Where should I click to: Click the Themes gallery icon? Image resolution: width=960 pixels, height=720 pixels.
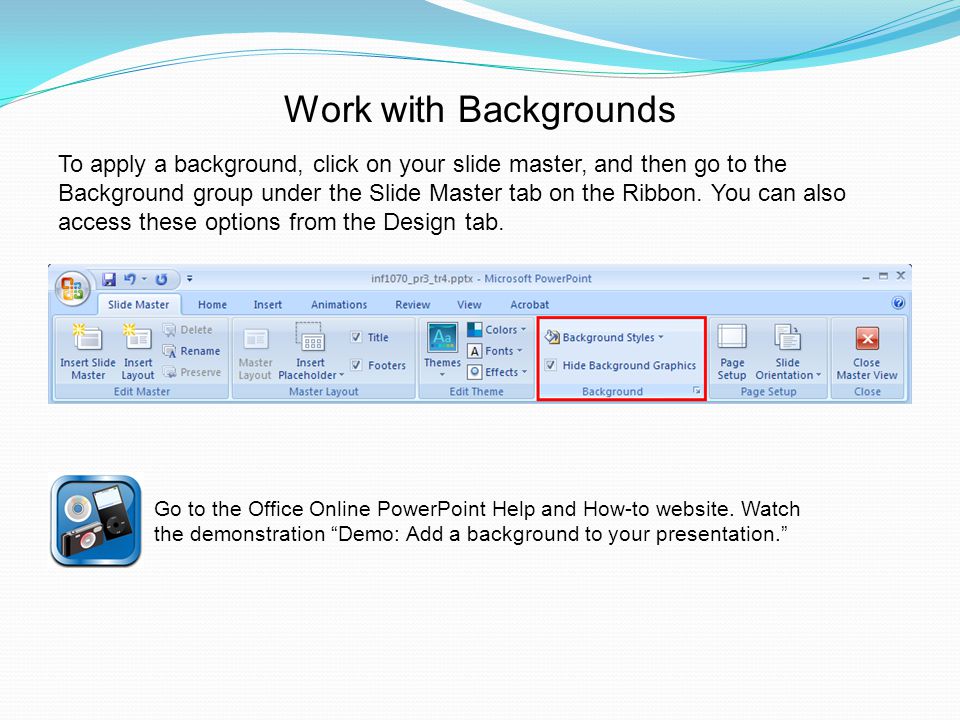coord(442,337)
